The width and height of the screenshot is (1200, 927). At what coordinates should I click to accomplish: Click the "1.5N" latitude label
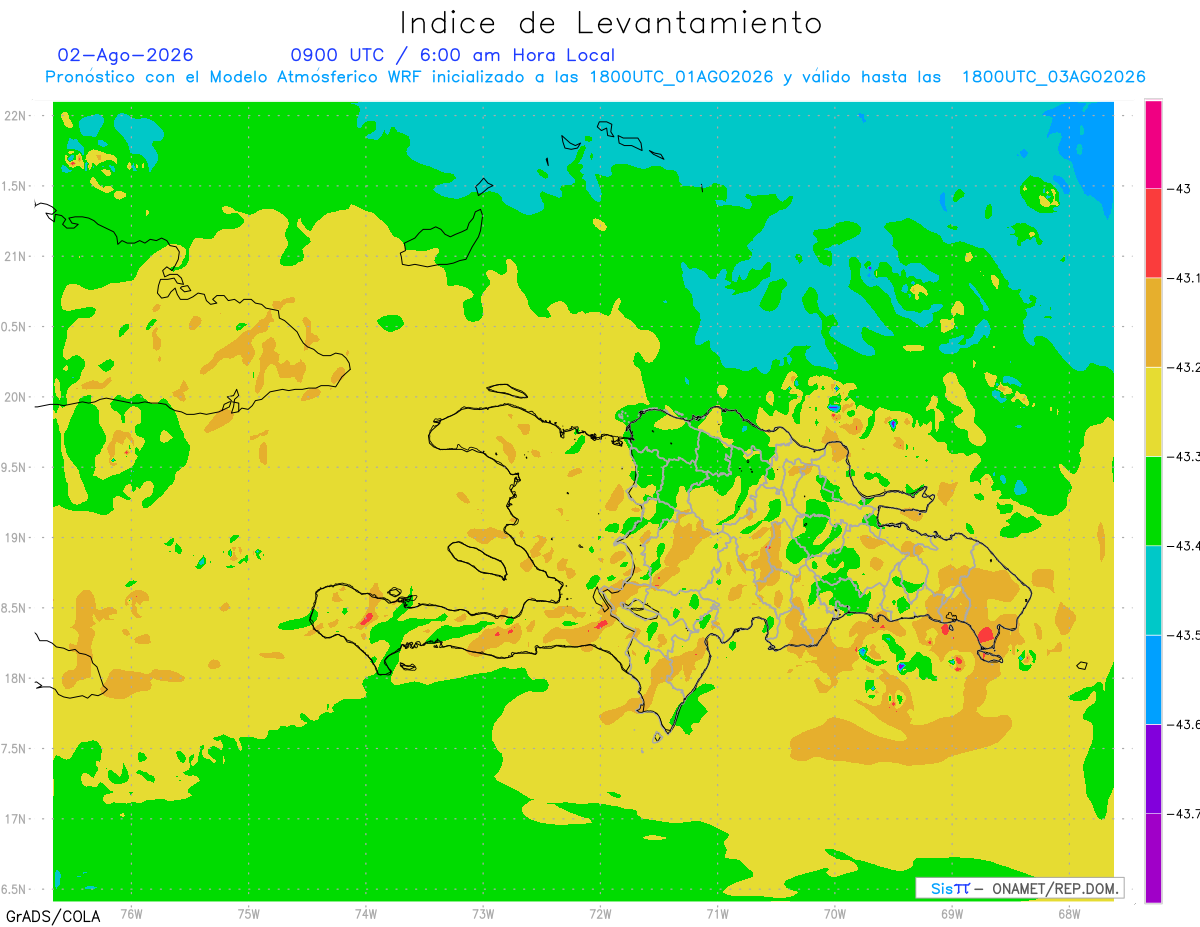click(14, 186)
